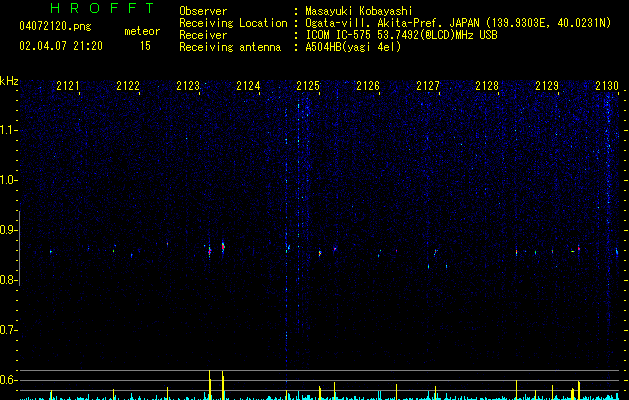Click the 2123 time marker

click(x=188, y=85)
